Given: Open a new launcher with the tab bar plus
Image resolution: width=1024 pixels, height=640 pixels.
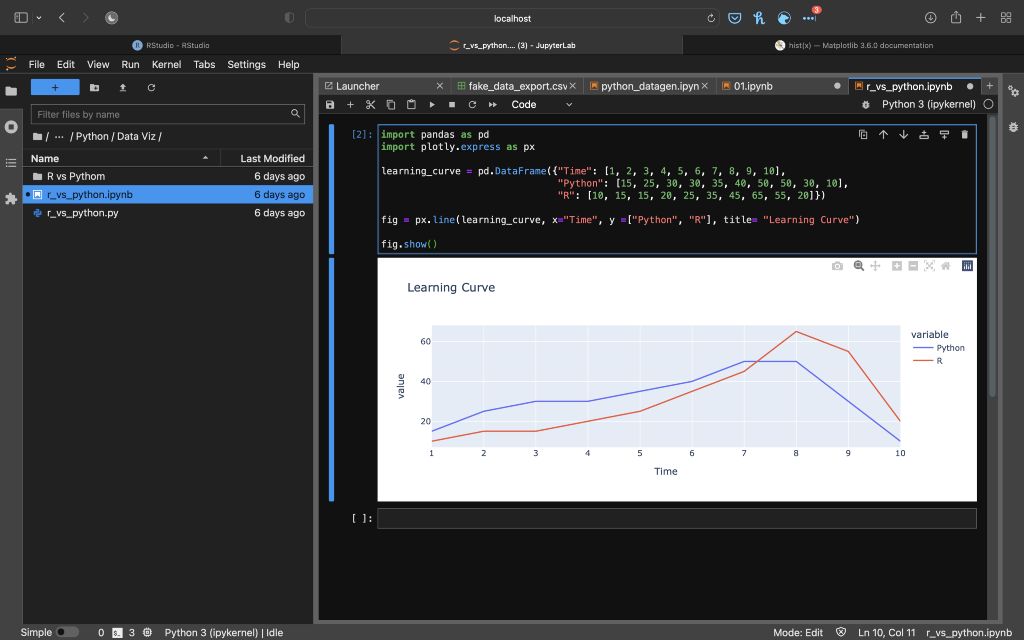Looking at the screenshot, I should tap(989, 86).
